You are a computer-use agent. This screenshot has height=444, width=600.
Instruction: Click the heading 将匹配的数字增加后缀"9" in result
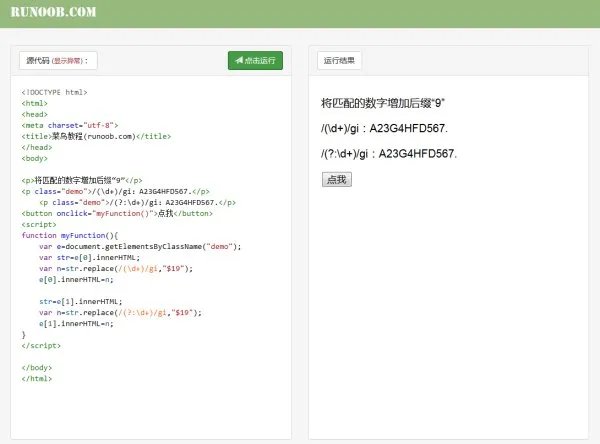click(x=383, y=103)
